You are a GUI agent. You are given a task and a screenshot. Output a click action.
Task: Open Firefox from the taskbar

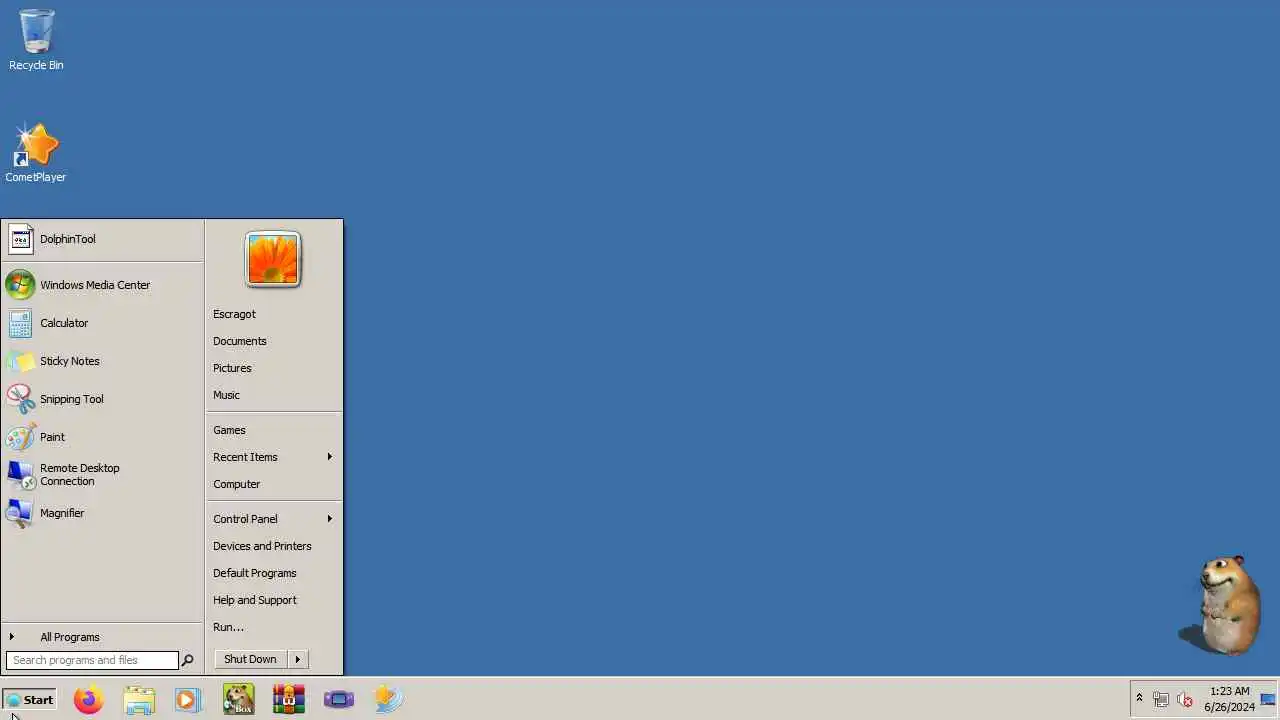[89, 699]
